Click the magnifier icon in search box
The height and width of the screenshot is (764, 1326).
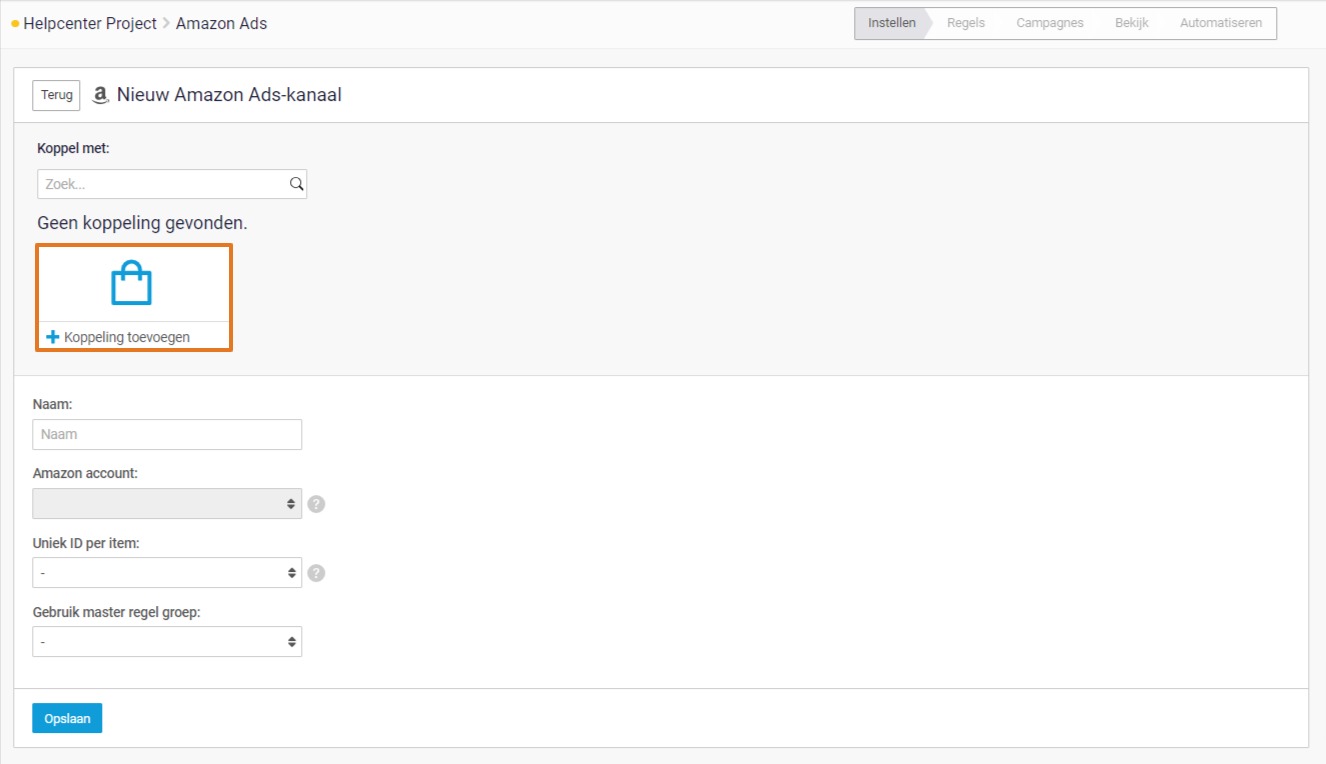(296, 184)
